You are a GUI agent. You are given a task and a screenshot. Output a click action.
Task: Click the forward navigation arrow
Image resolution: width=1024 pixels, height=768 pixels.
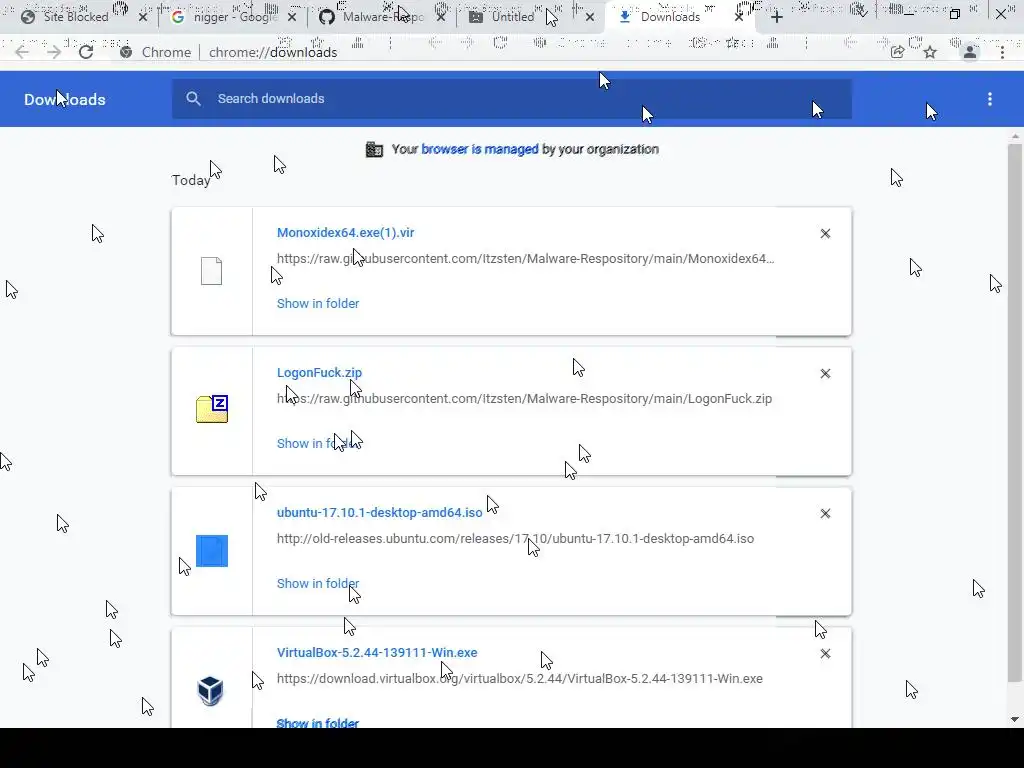point(54,52)
